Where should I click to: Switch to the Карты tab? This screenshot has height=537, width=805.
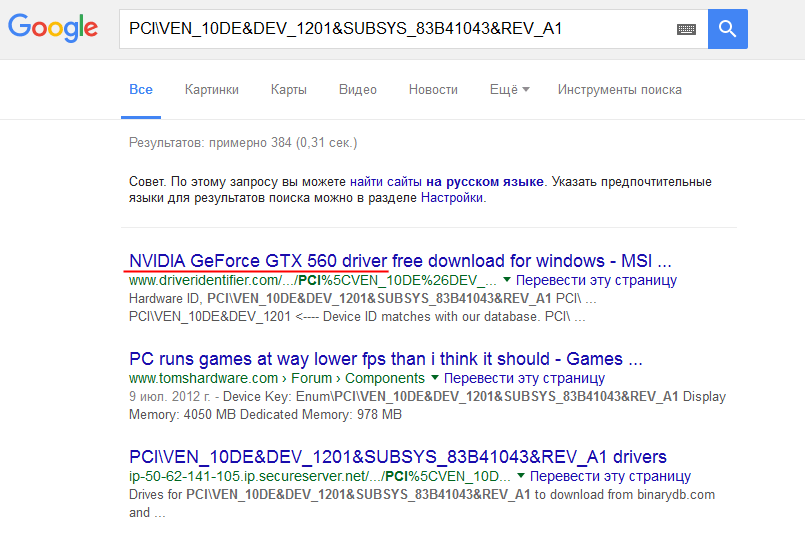[x=289, y=90]
